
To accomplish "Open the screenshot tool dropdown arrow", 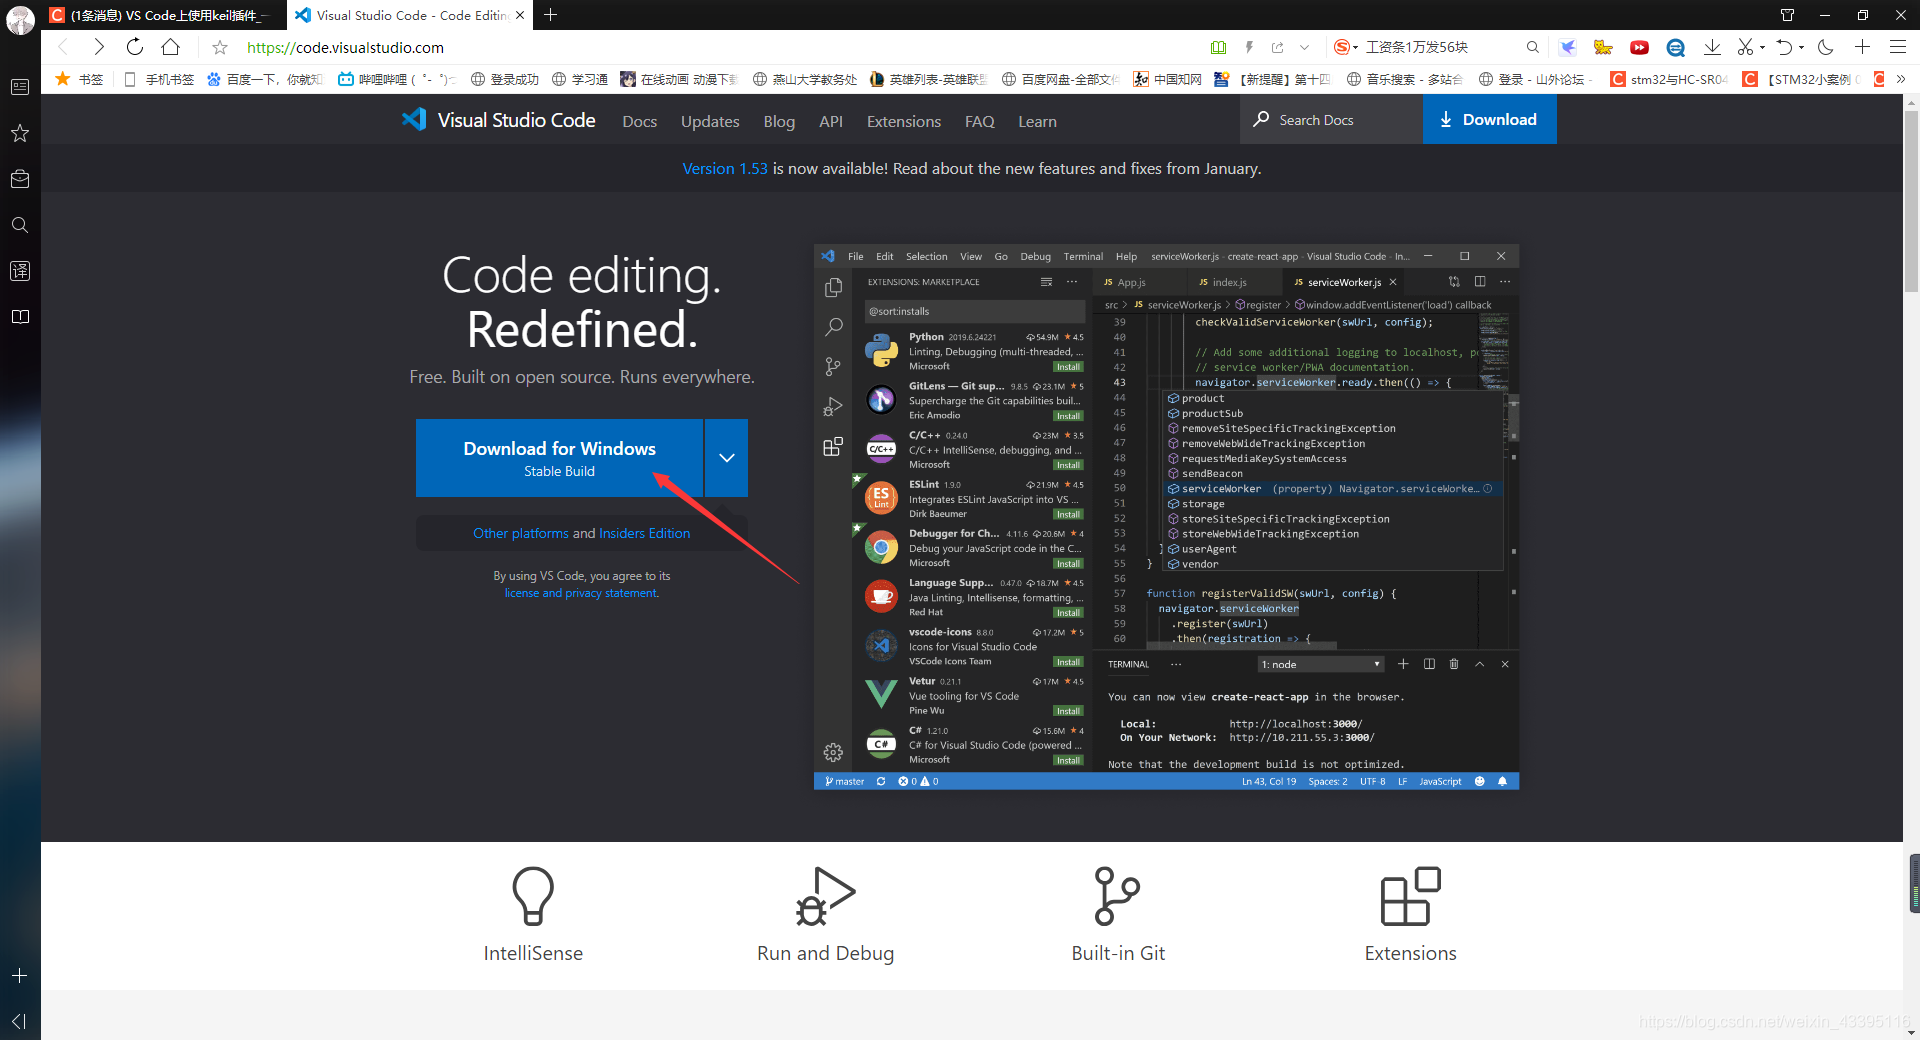I will coord(1762,47).
